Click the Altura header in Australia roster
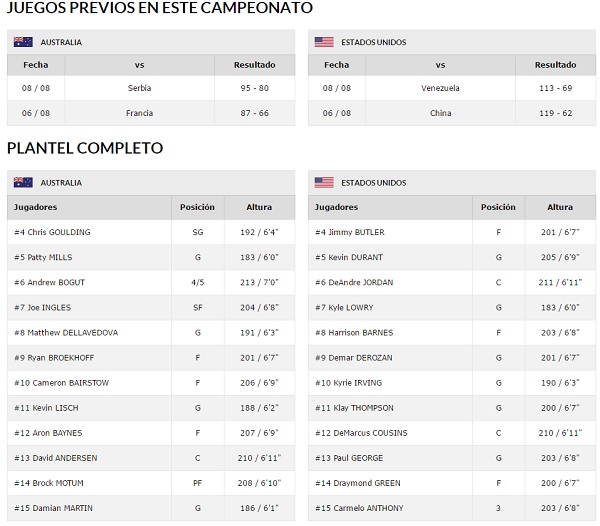The image size is (600, 526). pyautogui.click(x=259, y=207)
